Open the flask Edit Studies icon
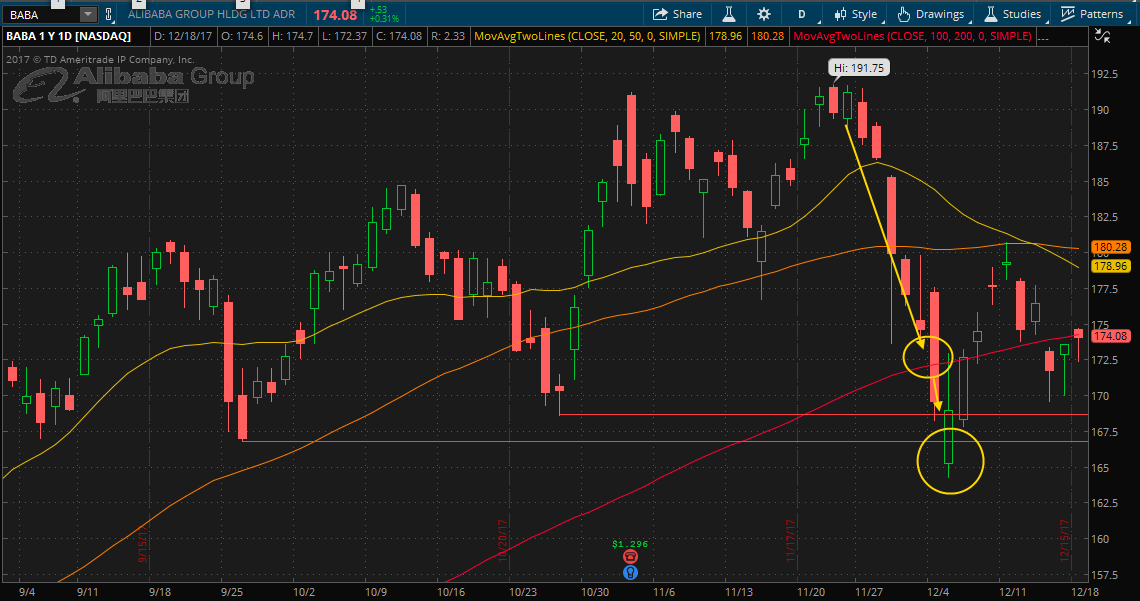This screenshot has height=601, width=1140. point(728,14)
